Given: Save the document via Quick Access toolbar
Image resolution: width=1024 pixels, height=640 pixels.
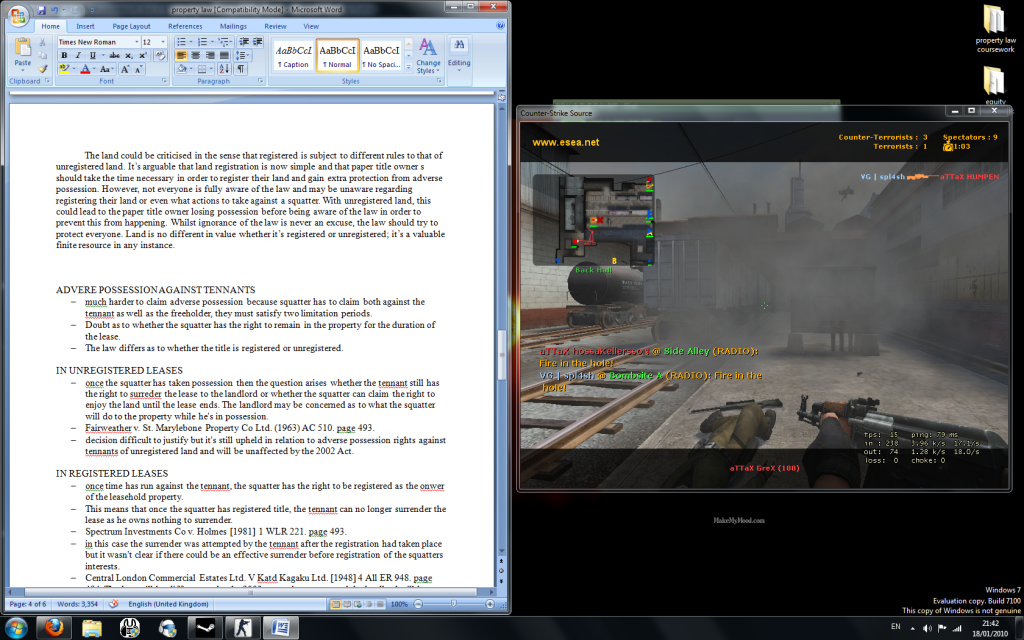Looking at the screenshot, I should (41, 10).
